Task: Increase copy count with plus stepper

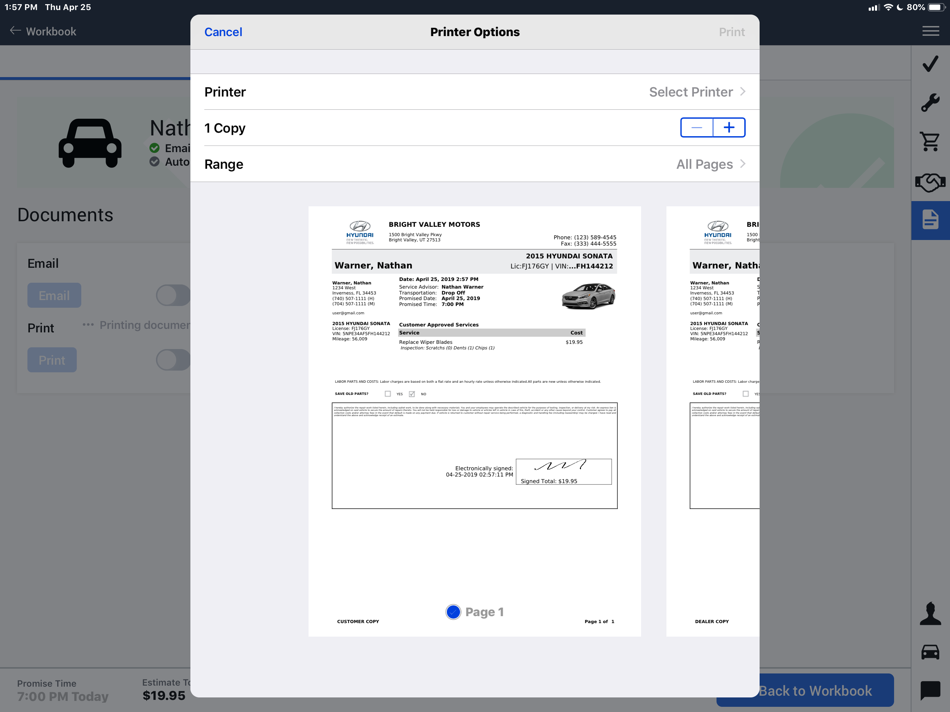Action: [729, 128]
